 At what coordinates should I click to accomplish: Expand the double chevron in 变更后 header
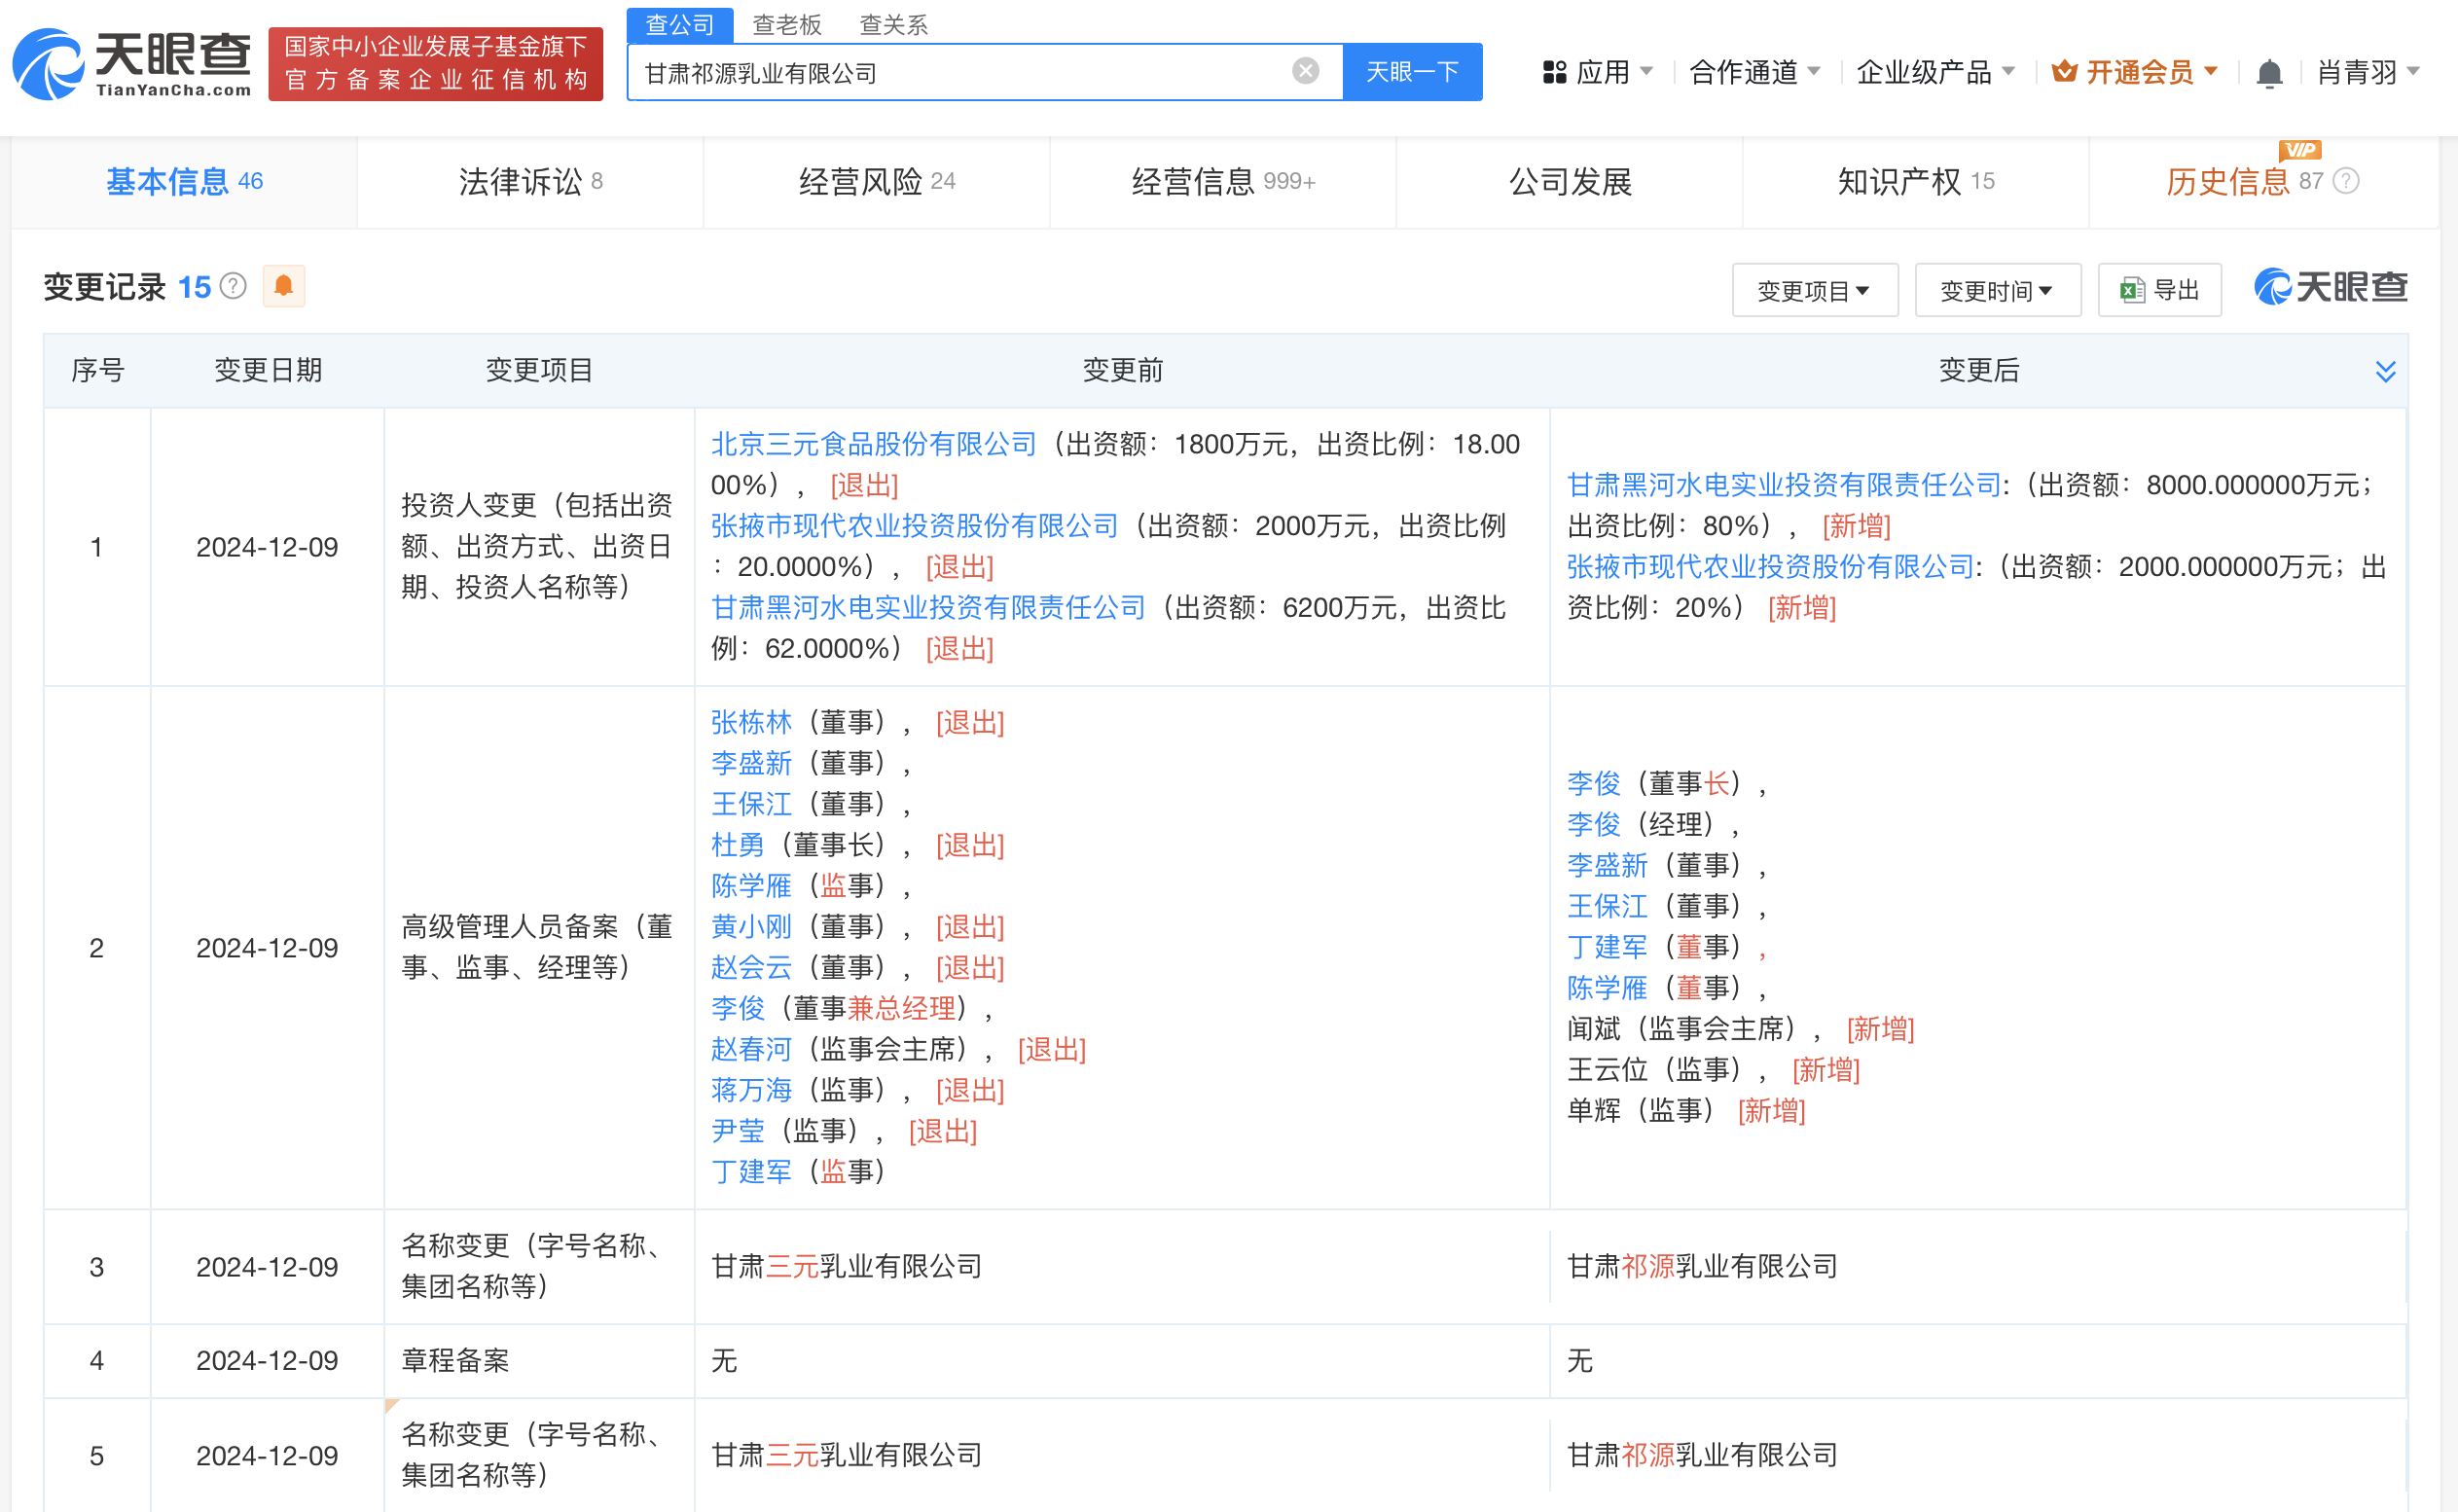click(x=2385, y=372)
